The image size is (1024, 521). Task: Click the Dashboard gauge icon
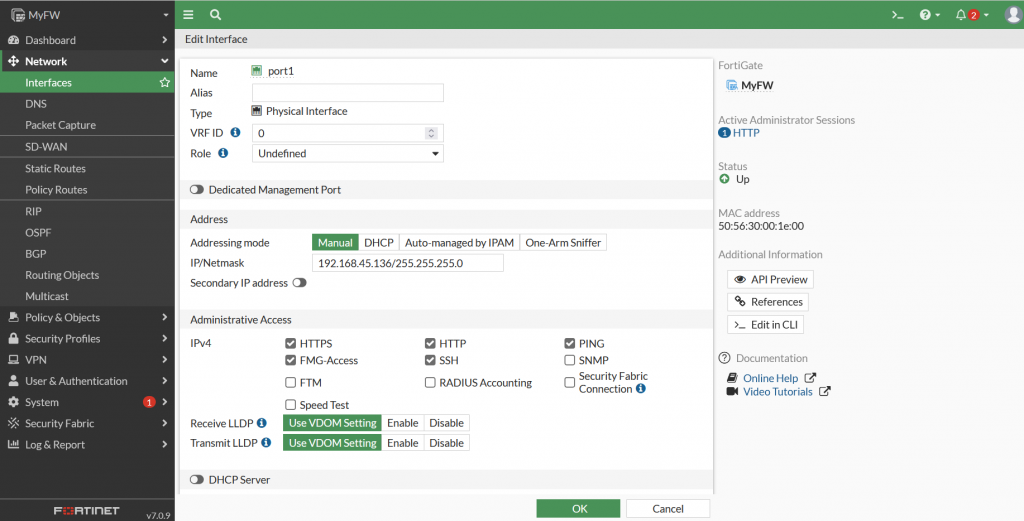pos(13,40)
